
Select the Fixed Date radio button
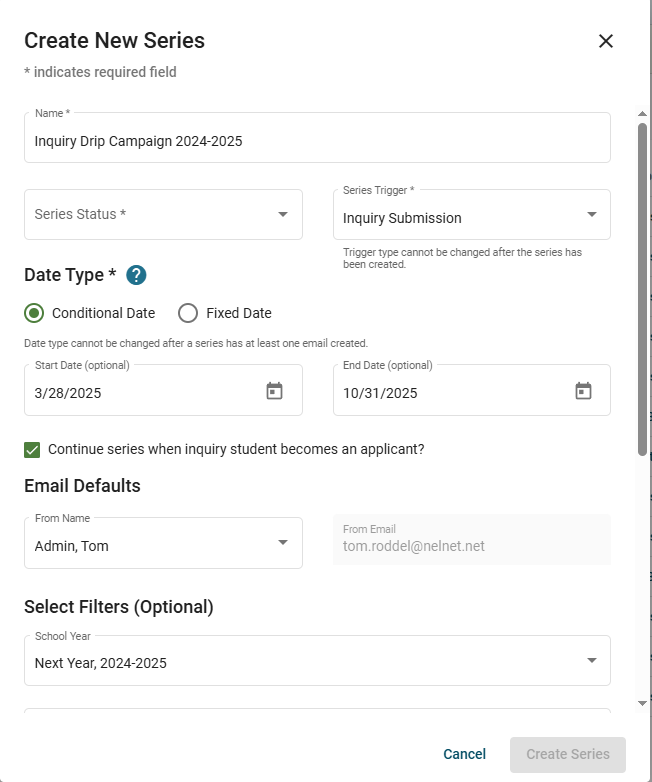tap(188, 313)
